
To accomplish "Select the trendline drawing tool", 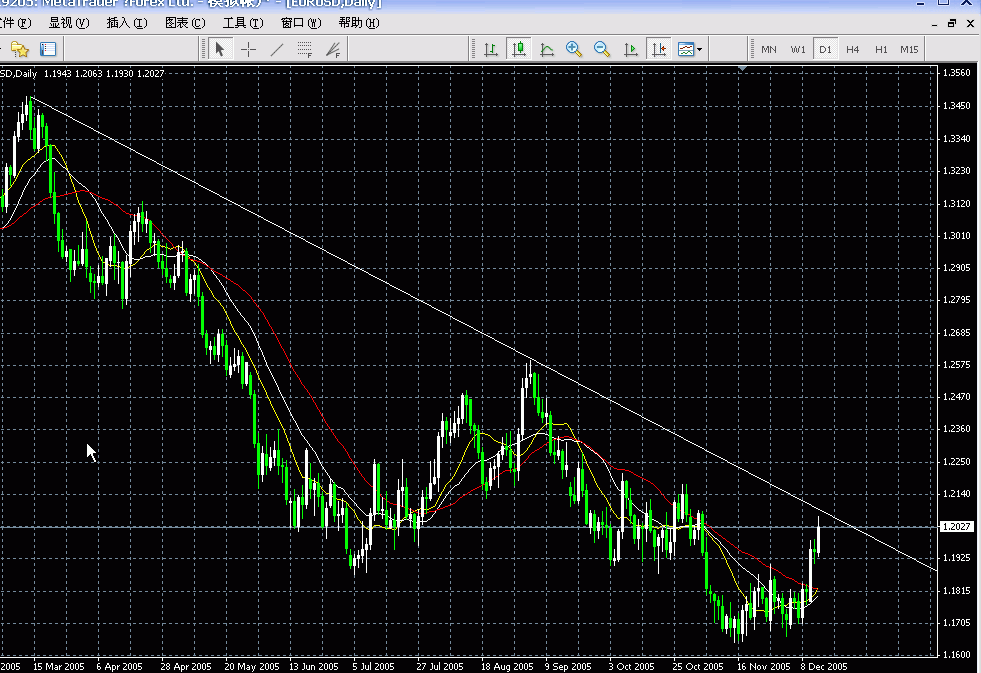I will [x=277, y=49].
